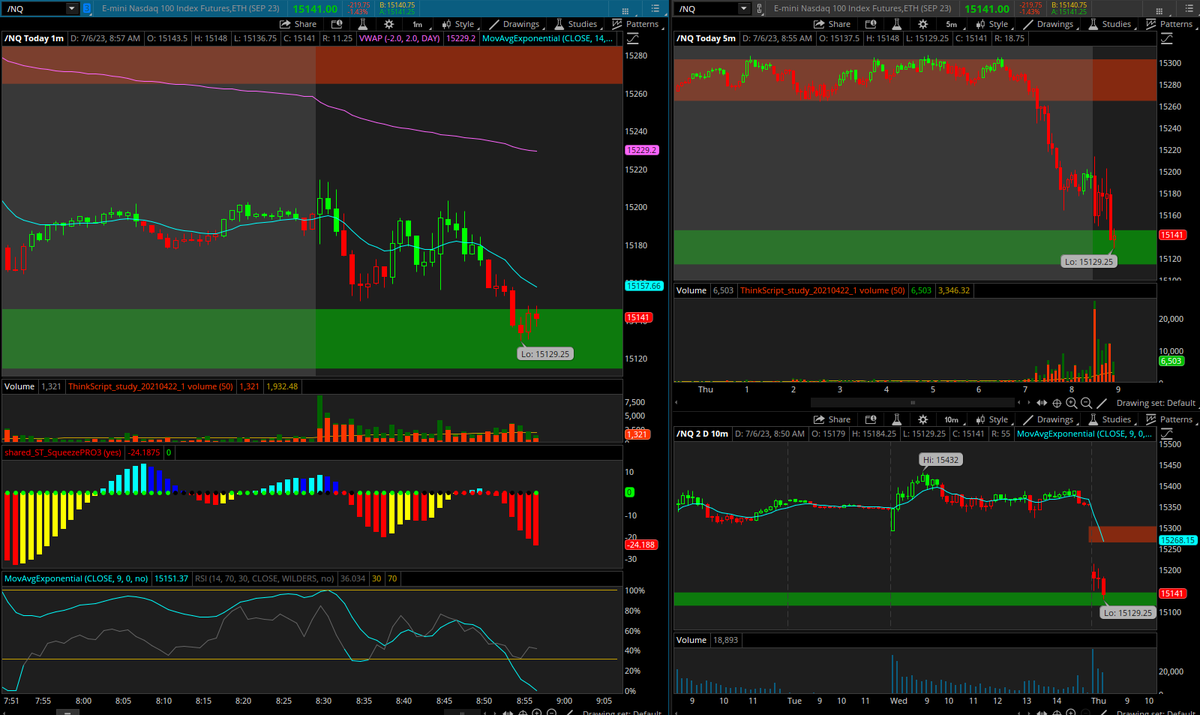The image size is (1200, 715).
Task: Click Share on the 1m chart toolbar
Action: [x=298, y=24]
